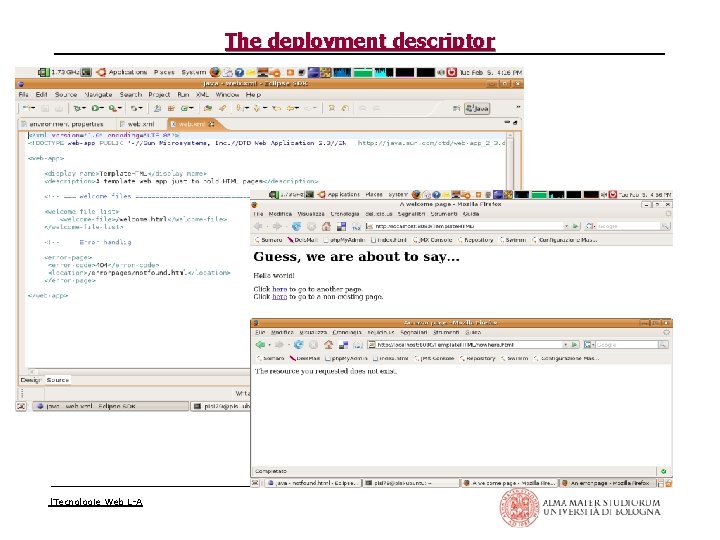720x540 pixels.
Task: Click the Ubuntu logo beside Applications in top panel
Action: pos(101,72)
